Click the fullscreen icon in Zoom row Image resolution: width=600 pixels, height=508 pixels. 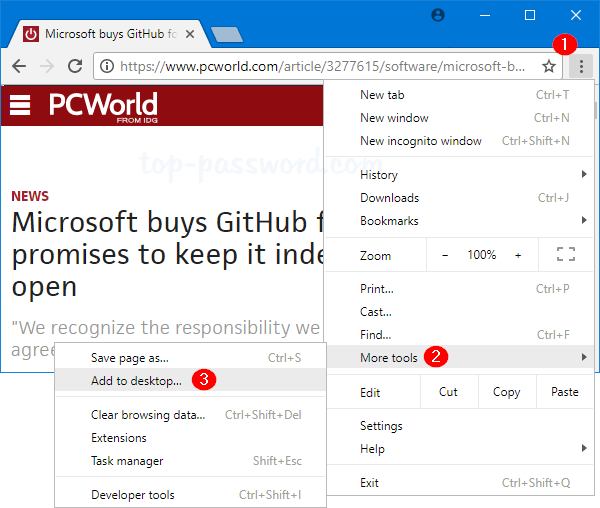(x=566, y=254)
